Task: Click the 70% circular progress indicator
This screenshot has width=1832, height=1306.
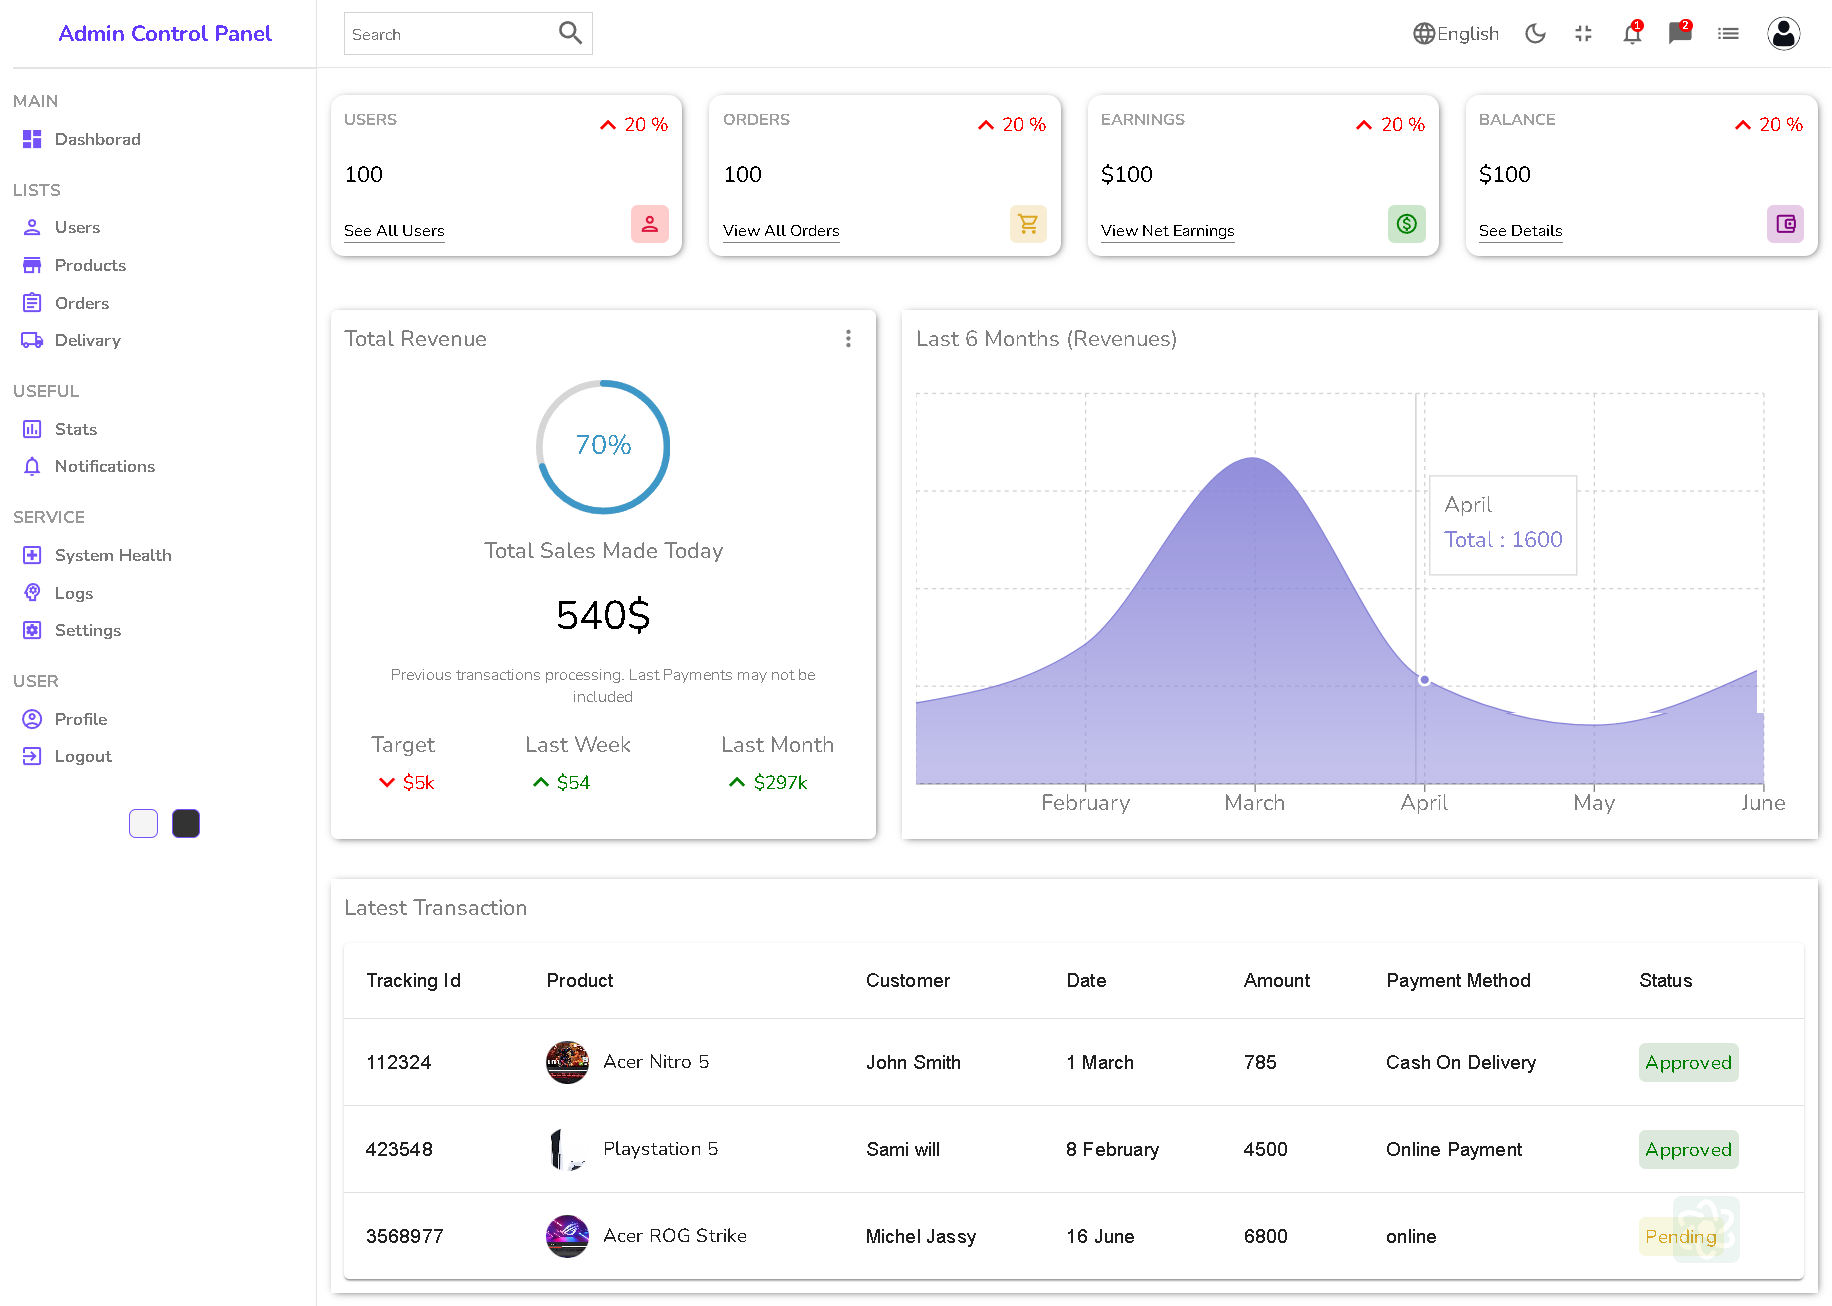Action: [603, 446]
